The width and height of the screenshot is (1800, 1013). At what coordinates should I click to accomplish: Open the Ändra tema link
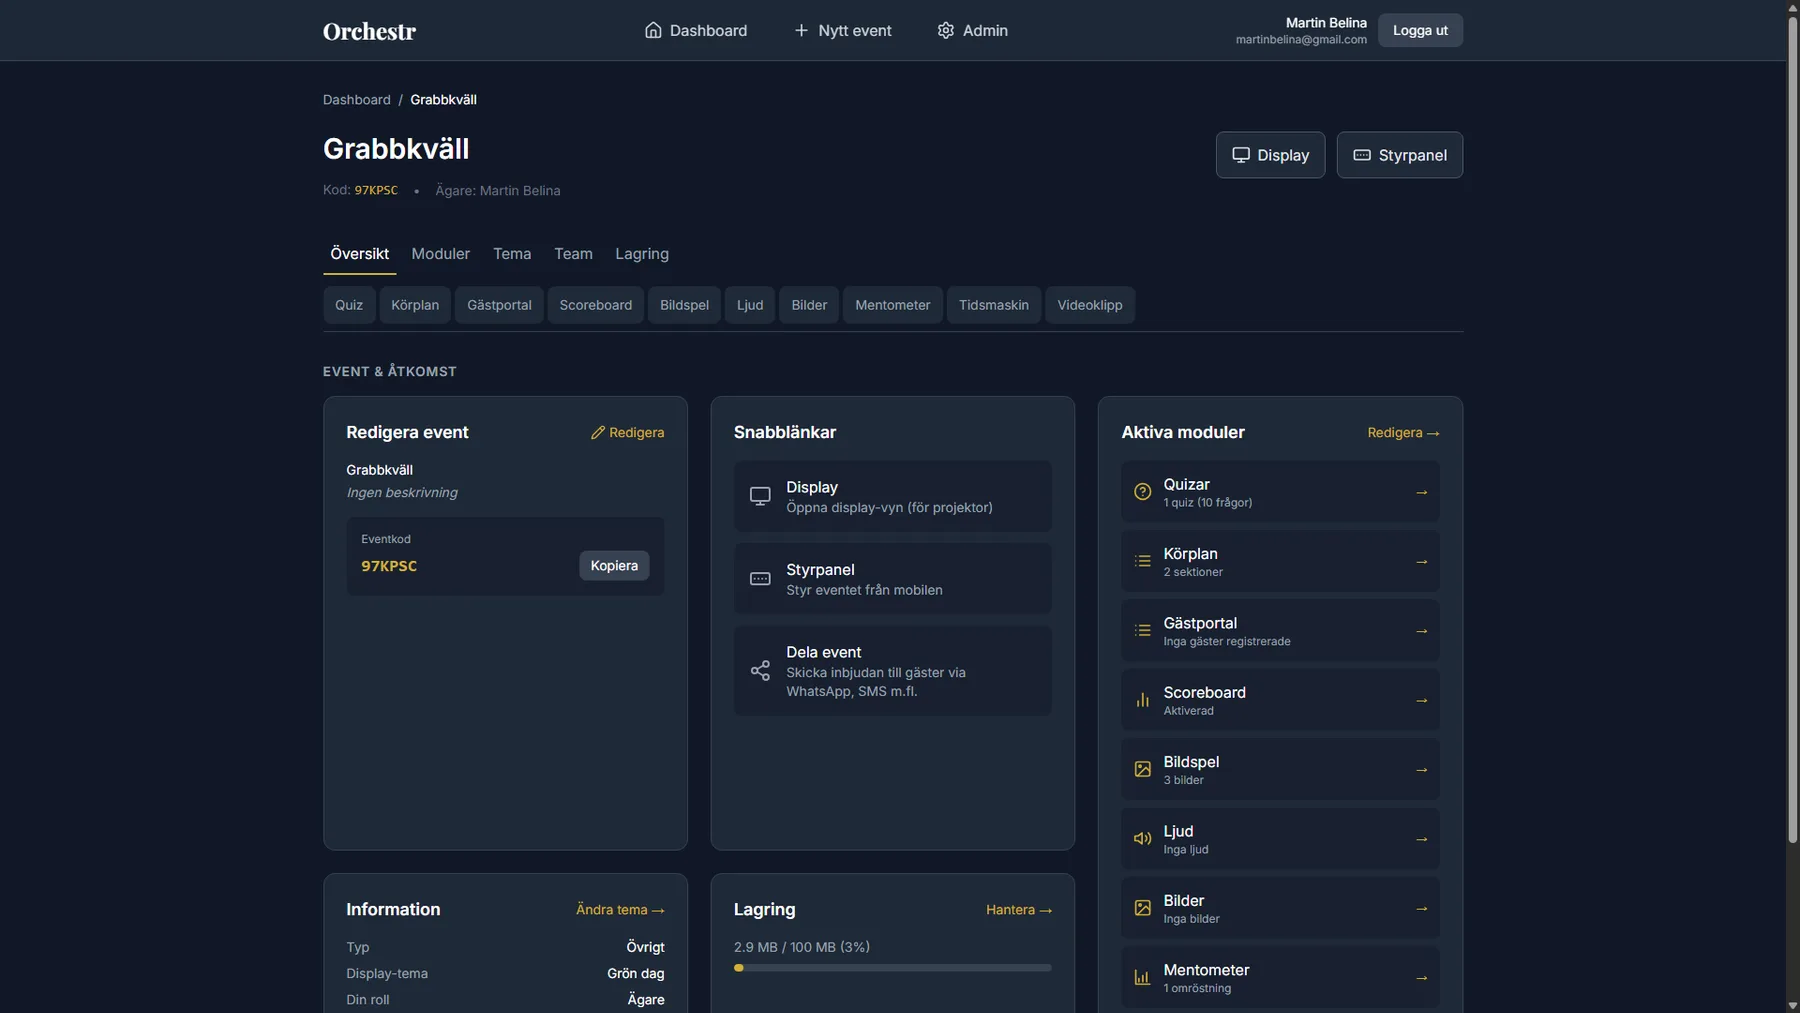click(x=620, y=910)
